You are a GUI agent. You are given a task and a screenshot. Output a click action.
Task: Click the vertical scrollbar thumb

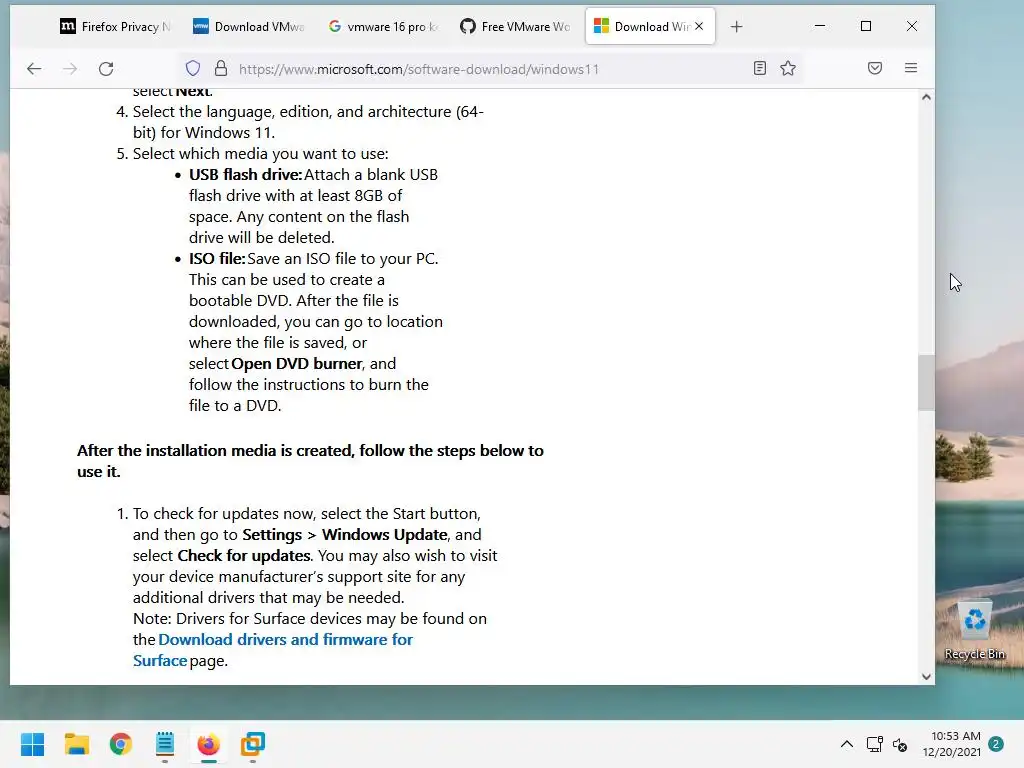[x=926, y=383]
